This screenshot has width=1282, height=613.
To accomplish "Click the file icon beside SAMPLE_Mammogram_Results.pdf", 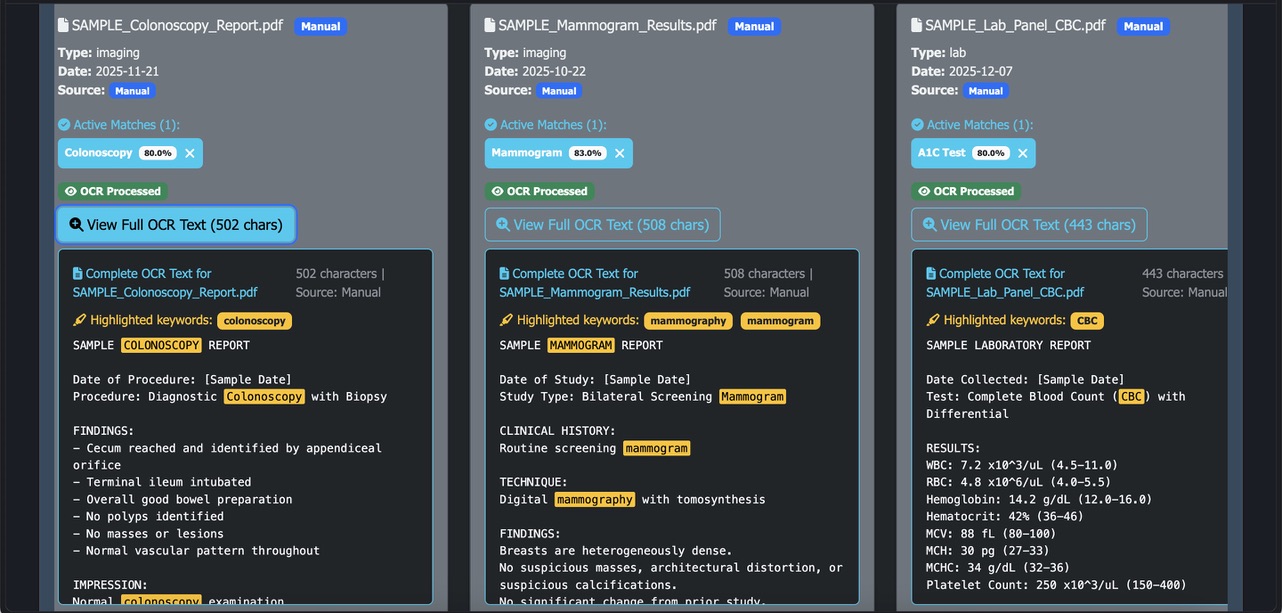I will (490, 25).
